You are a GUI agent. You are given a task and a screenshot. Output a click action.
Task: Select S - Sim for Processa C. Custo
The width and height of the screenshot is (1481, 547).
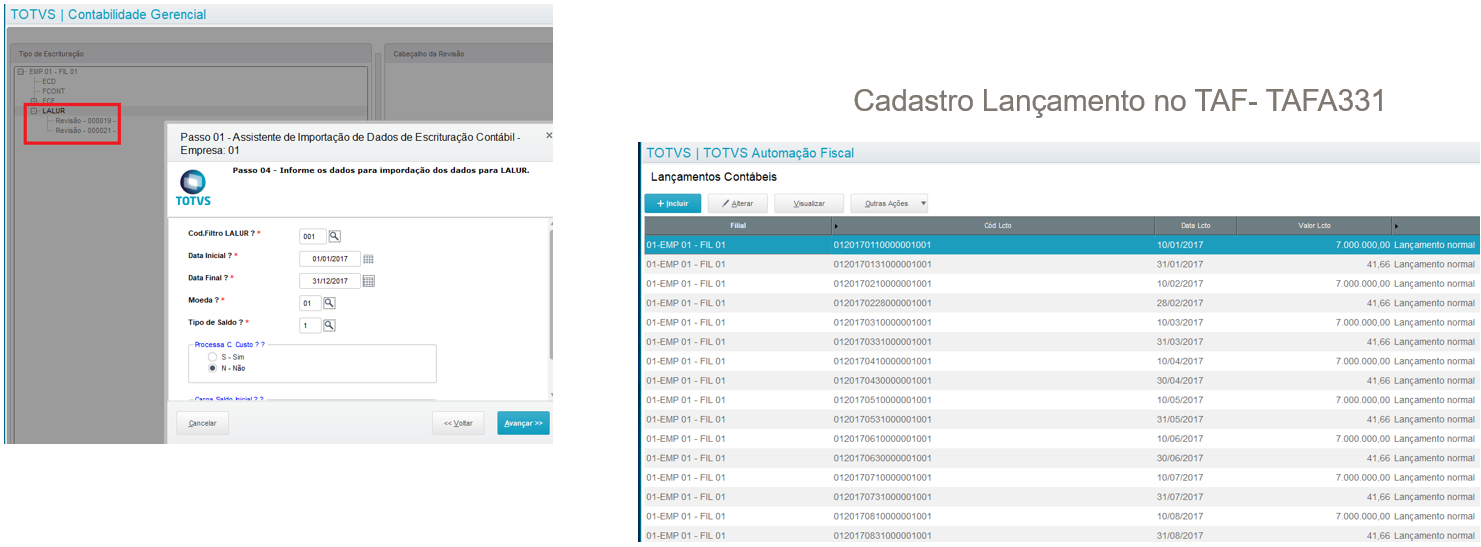[212, 357]
